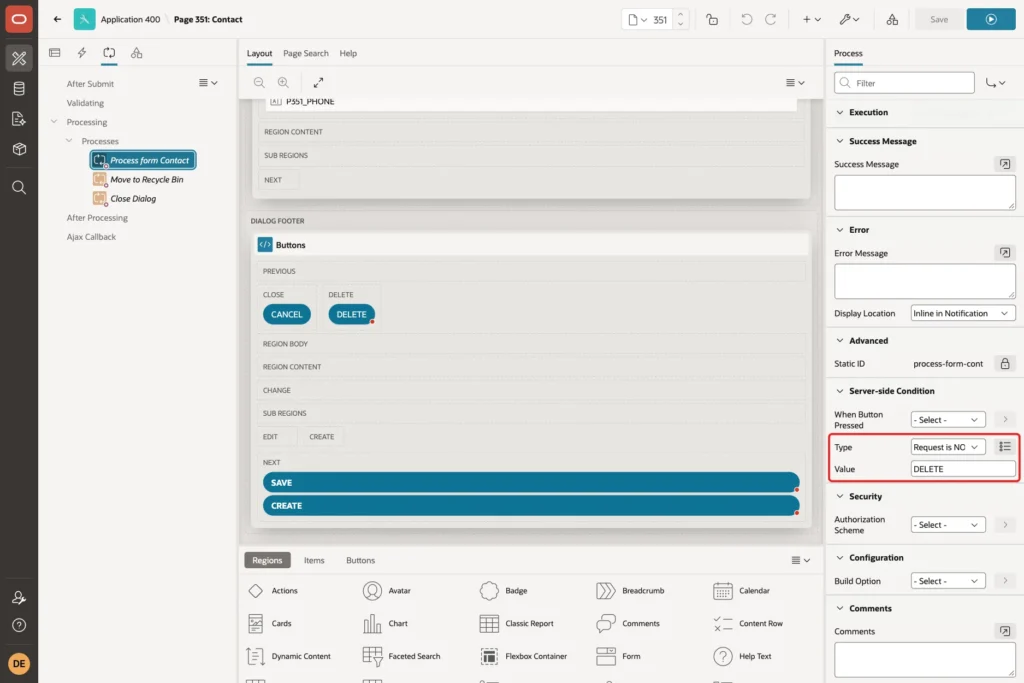Expand the Execution section
The height and width of the screenshot is (683, 1024).
840,112
